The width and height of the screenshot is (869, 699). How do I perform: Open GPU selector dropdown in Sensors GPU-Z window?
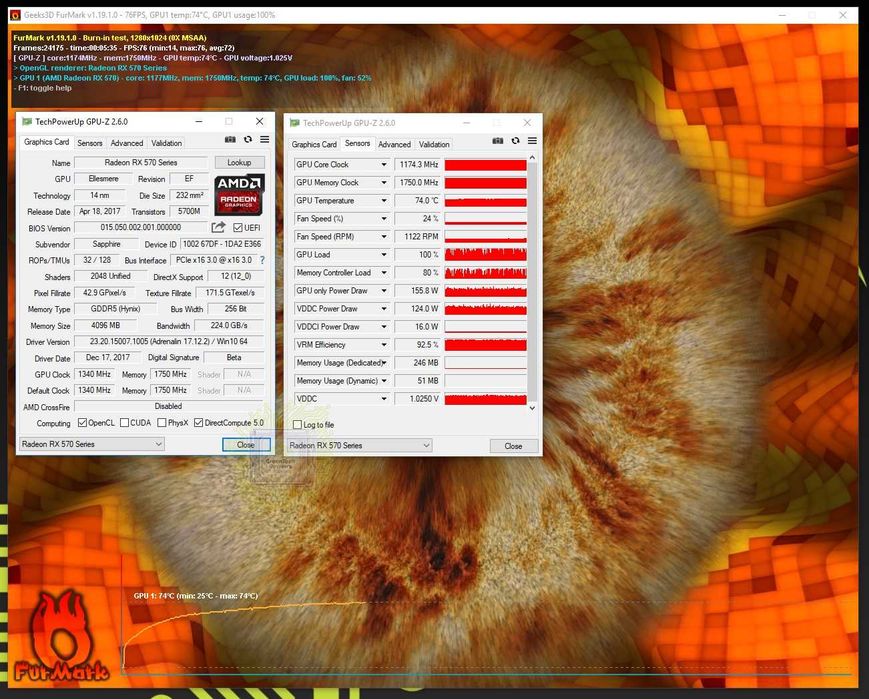tap(359, 445)
